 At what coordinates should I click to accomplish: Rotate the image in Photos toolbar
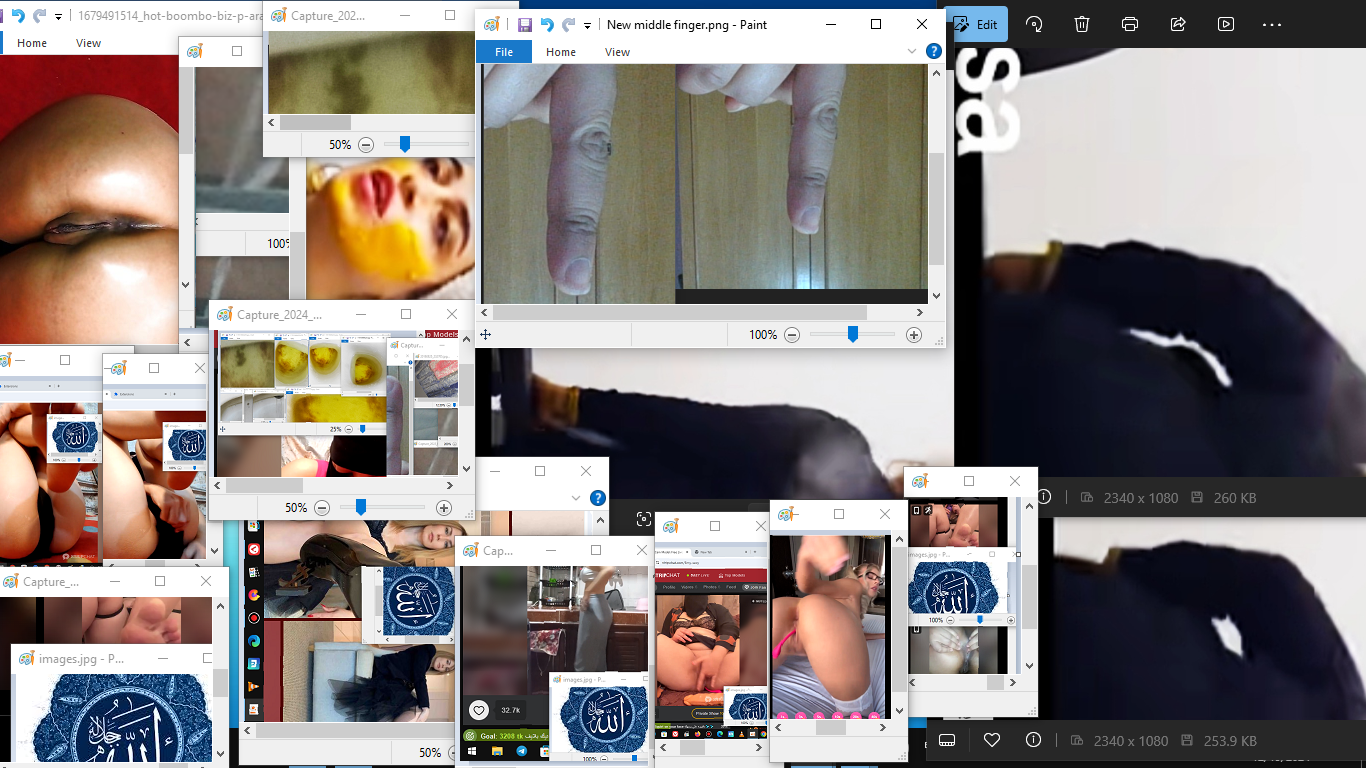pos(1035,24)
